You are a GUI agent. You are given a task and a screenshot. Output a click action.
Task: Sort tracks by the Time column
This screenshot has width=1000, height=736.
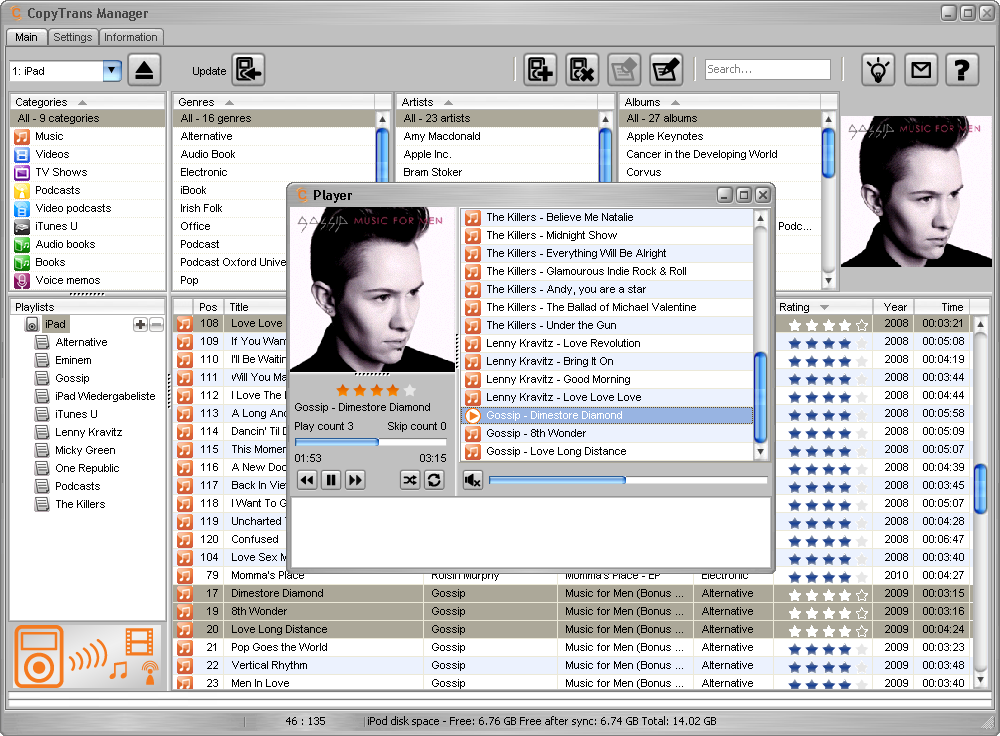[943, 307]
